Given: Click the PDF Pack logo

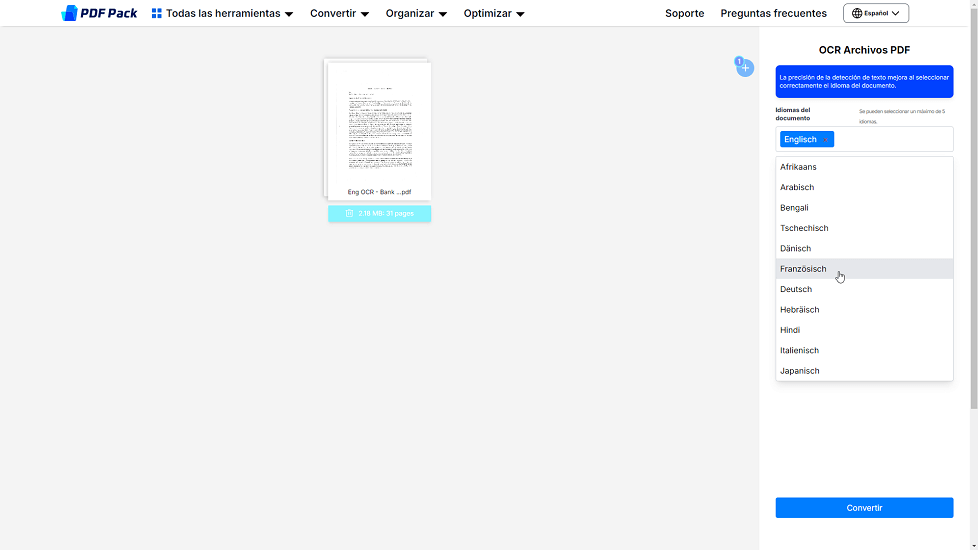Looking at the screenshot, I should click(x=99, y=13).
